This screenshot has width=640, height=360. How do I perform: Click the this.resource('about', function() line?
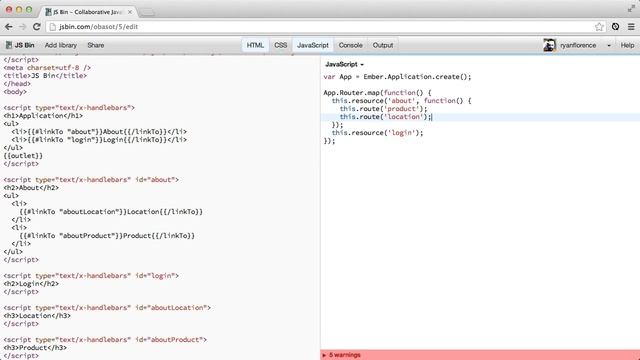[x=401, y=101]
